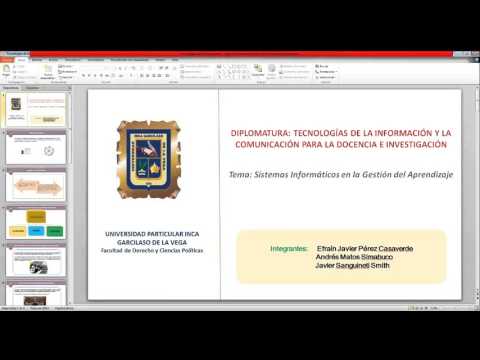The width and height of the screenshot is (480, 360).
Task: Click name 'Andrés Matos Simabuco'
Action: coord(354,257)
